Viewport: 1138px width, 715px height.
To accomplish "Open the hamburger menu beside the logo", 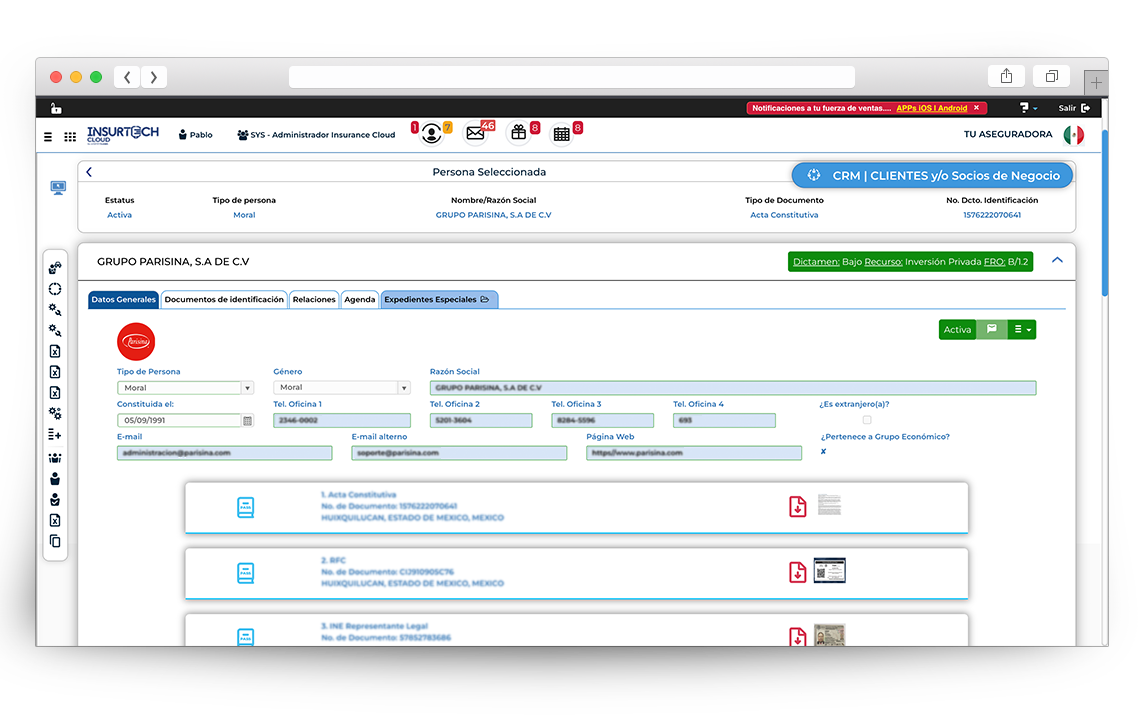I will click(48, 136).
